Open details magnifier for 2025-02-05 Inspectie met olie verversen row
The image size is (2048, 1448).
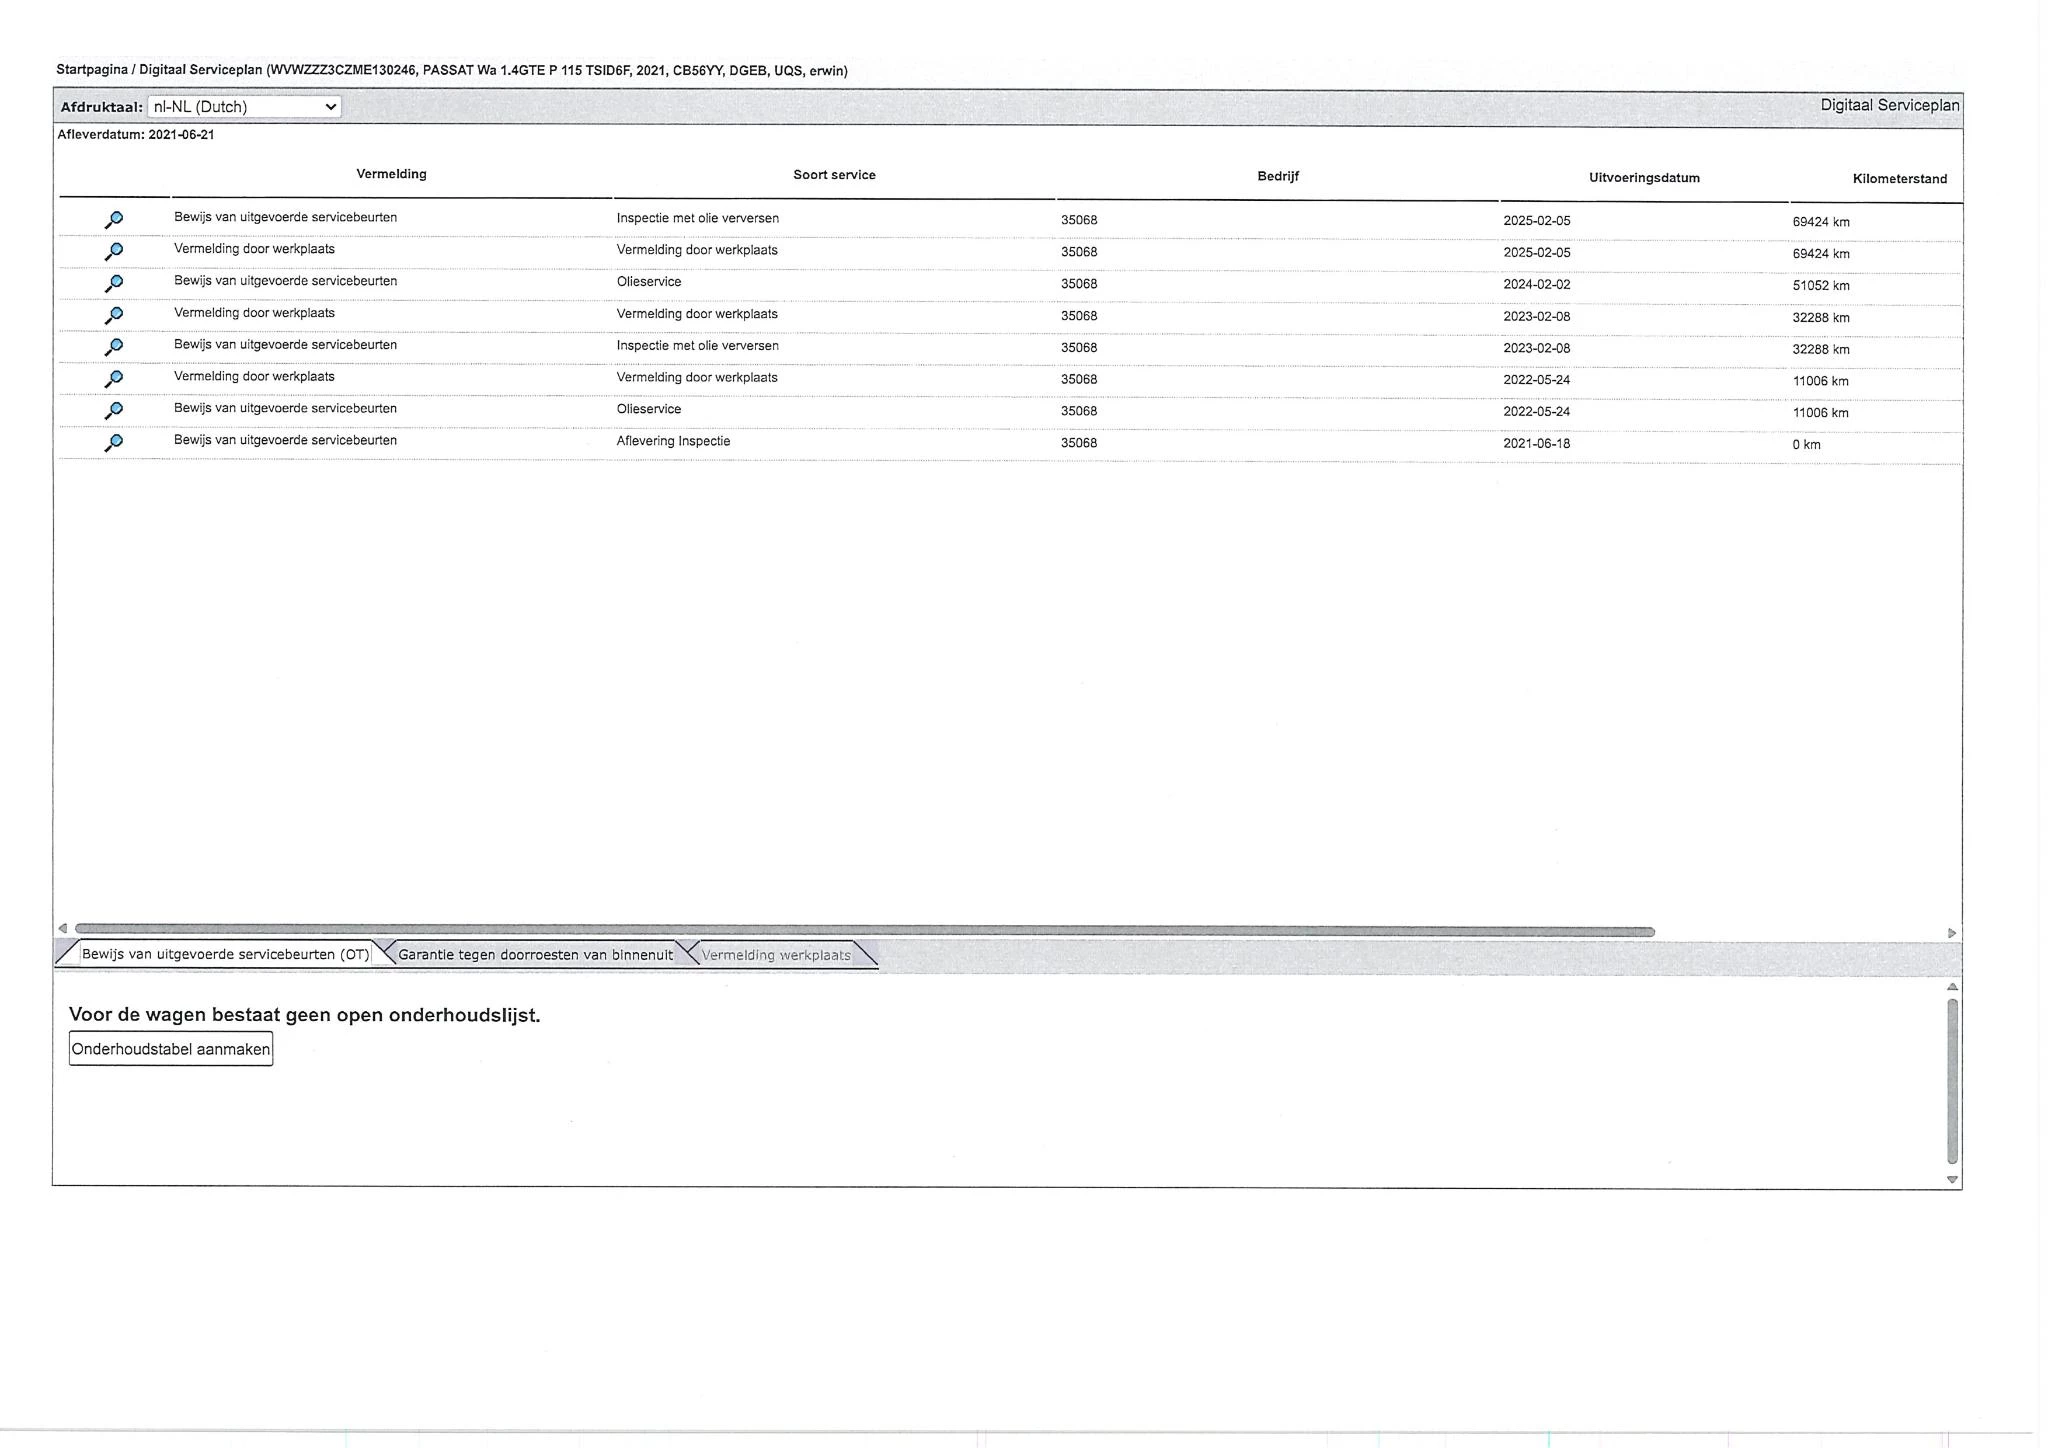tap(114, 219)
